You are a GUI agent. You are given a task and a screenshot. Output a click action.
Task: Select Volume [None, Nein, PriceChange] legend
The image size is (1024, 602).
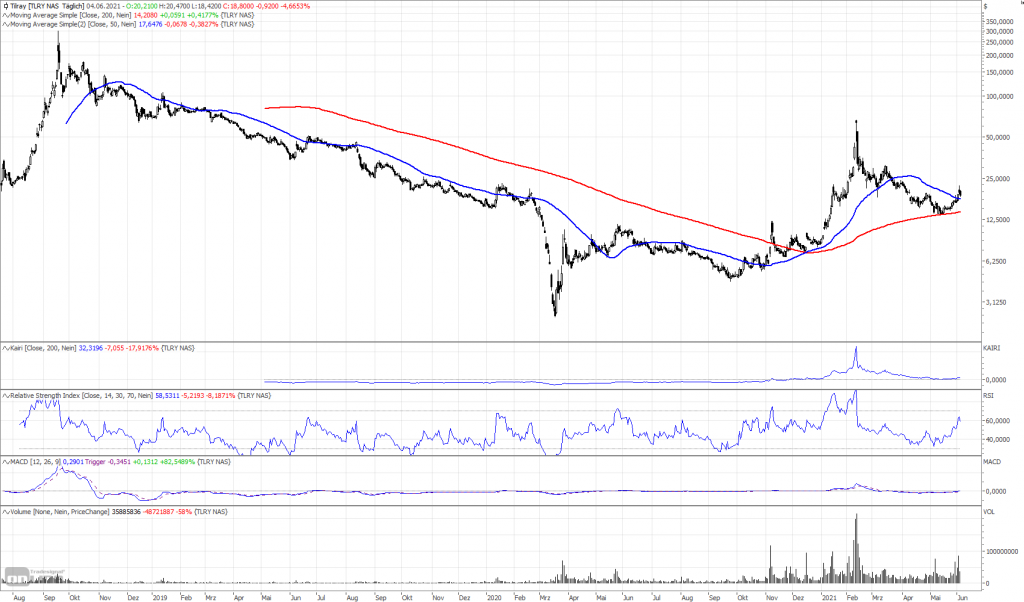coord(60,512)
